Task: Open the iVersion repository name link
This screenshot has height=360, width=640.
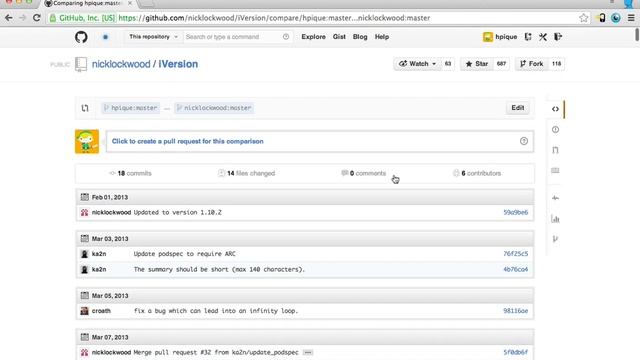Action: [178, 64]
